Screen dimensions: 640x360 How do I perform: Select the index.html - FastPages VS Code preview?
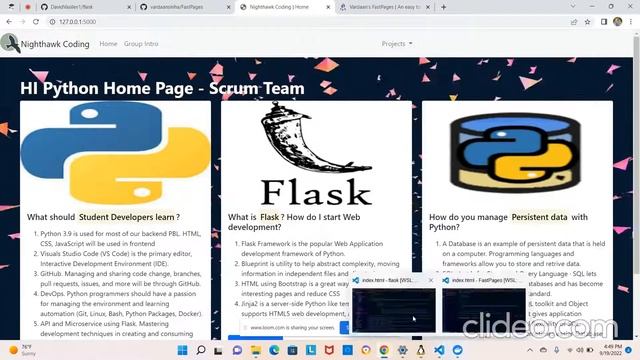pyautogui.click(x=484, y=310)
